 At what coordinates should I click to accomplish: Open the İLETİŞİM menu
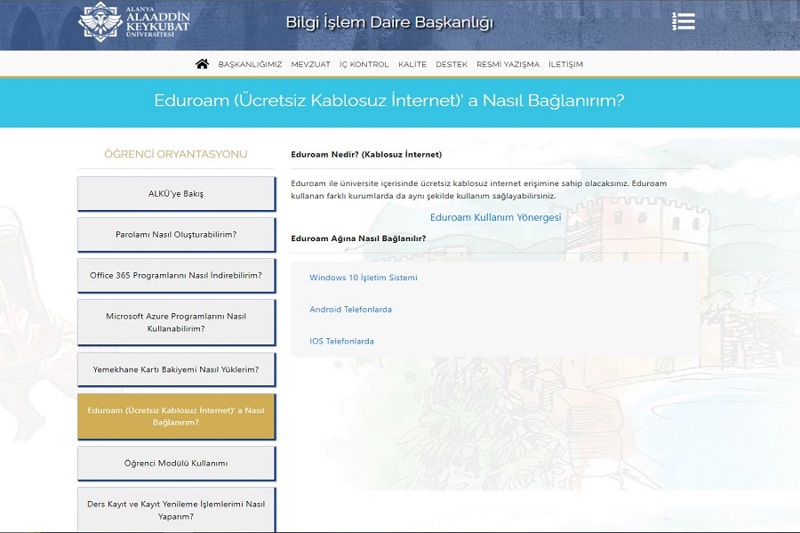coord(566,64)
